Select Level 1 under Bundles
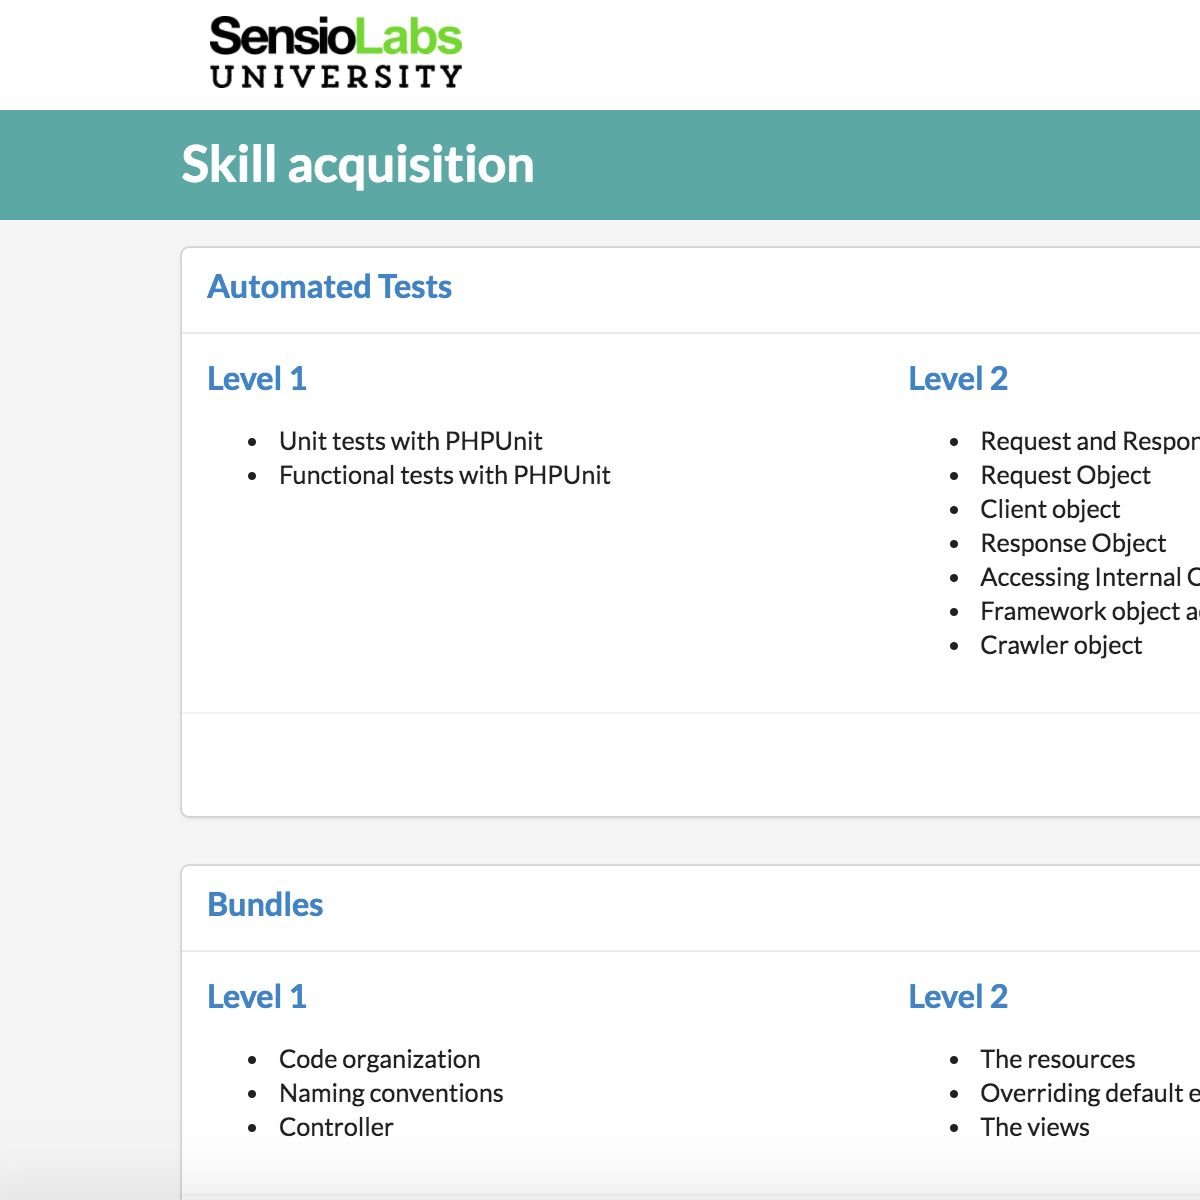The width and height of the screenshot is (1200, 1200). coord(256,997)
